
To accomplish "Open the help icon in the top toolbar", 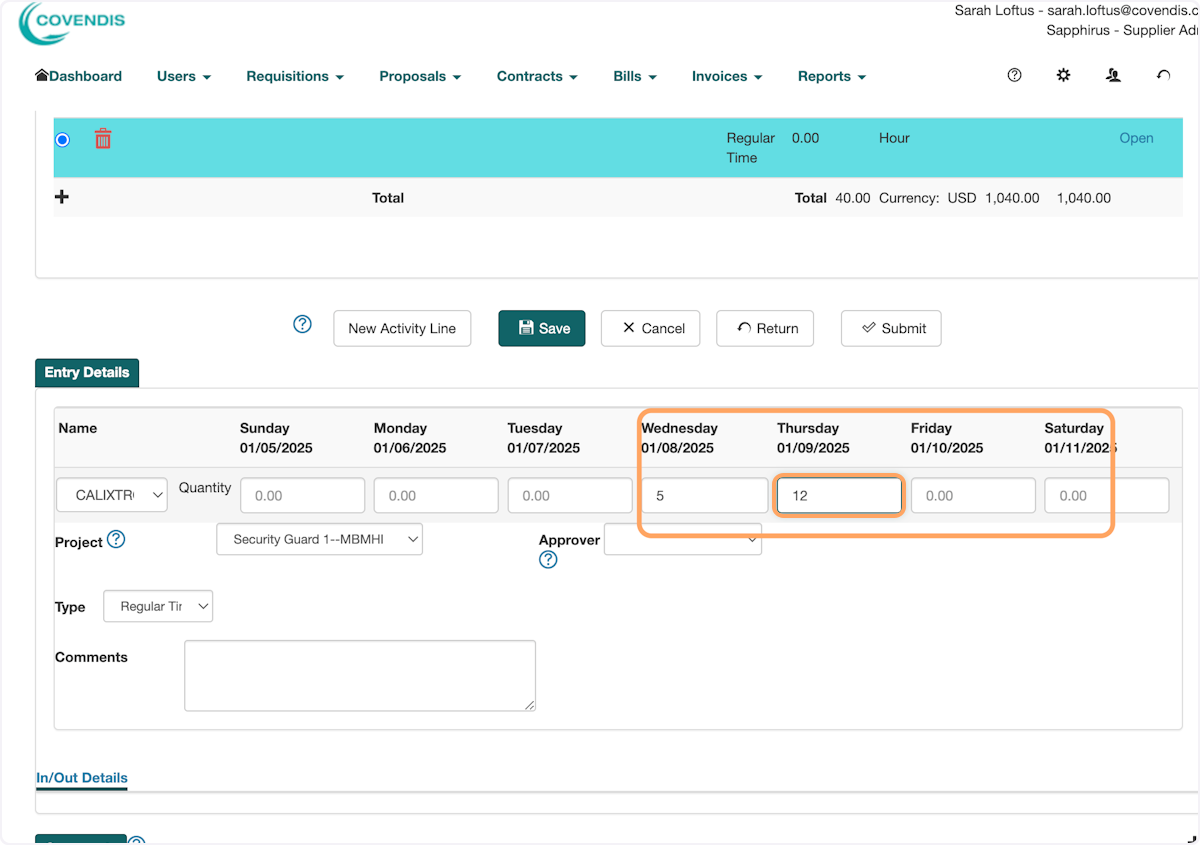I will [1014, 75].
